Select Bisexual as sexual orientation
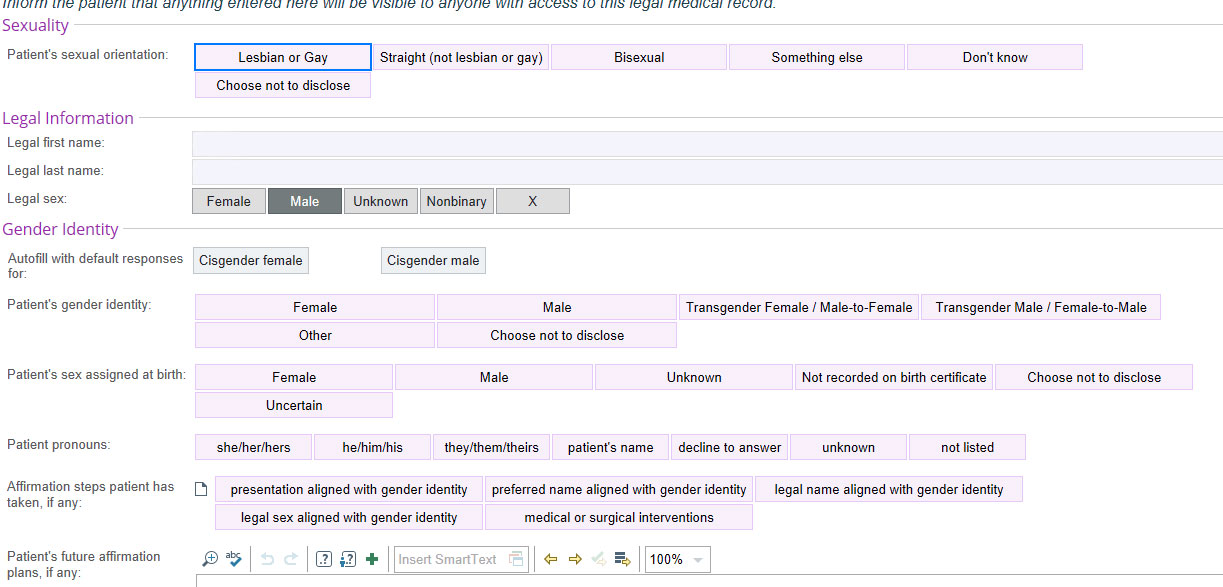Screen dimensions: 1223x587 coord(639,58)
